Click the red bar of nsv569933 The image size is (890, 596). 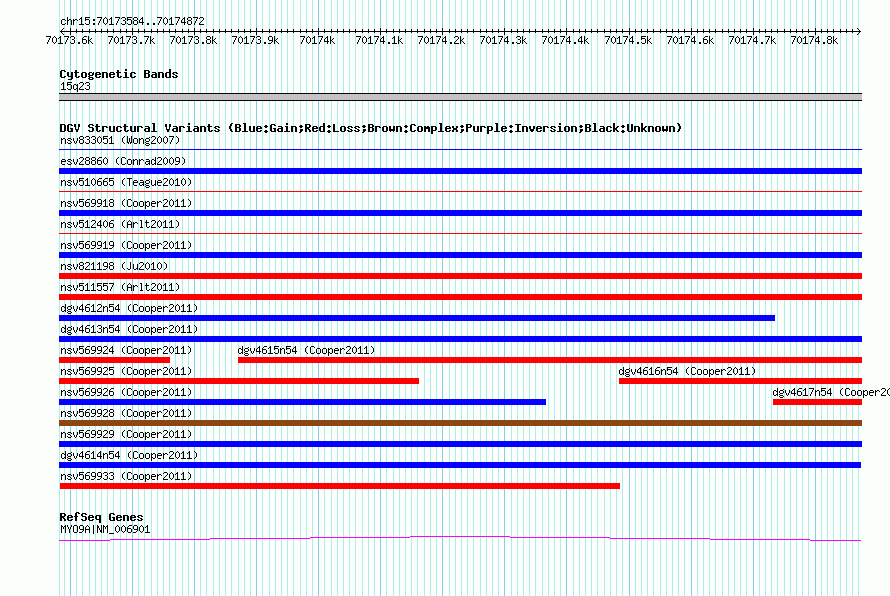[339, 486]
